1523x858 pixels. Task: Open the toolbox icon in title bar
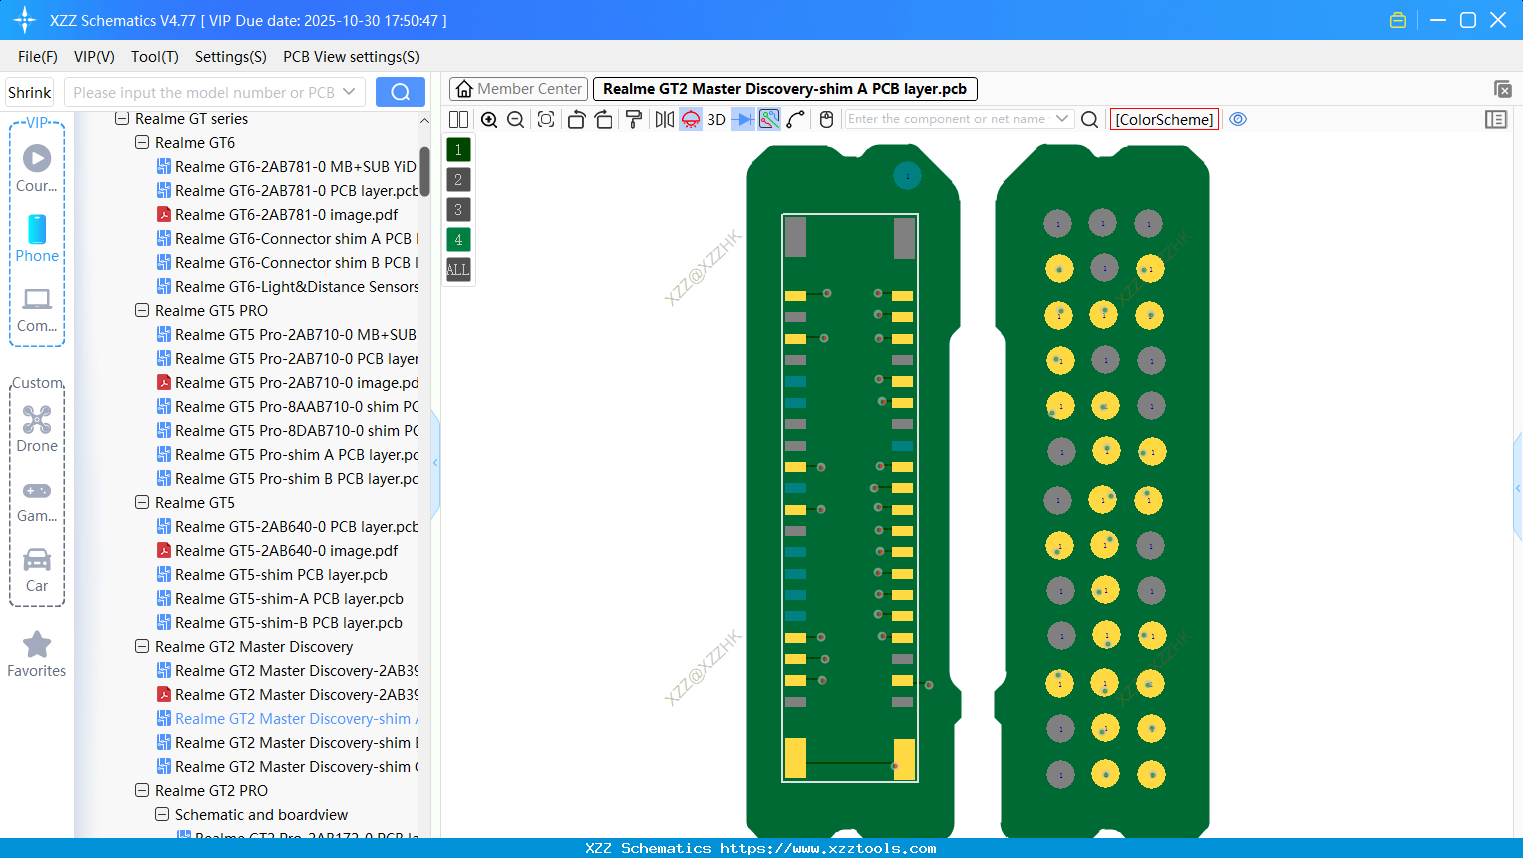click(x=1398, y=20)
